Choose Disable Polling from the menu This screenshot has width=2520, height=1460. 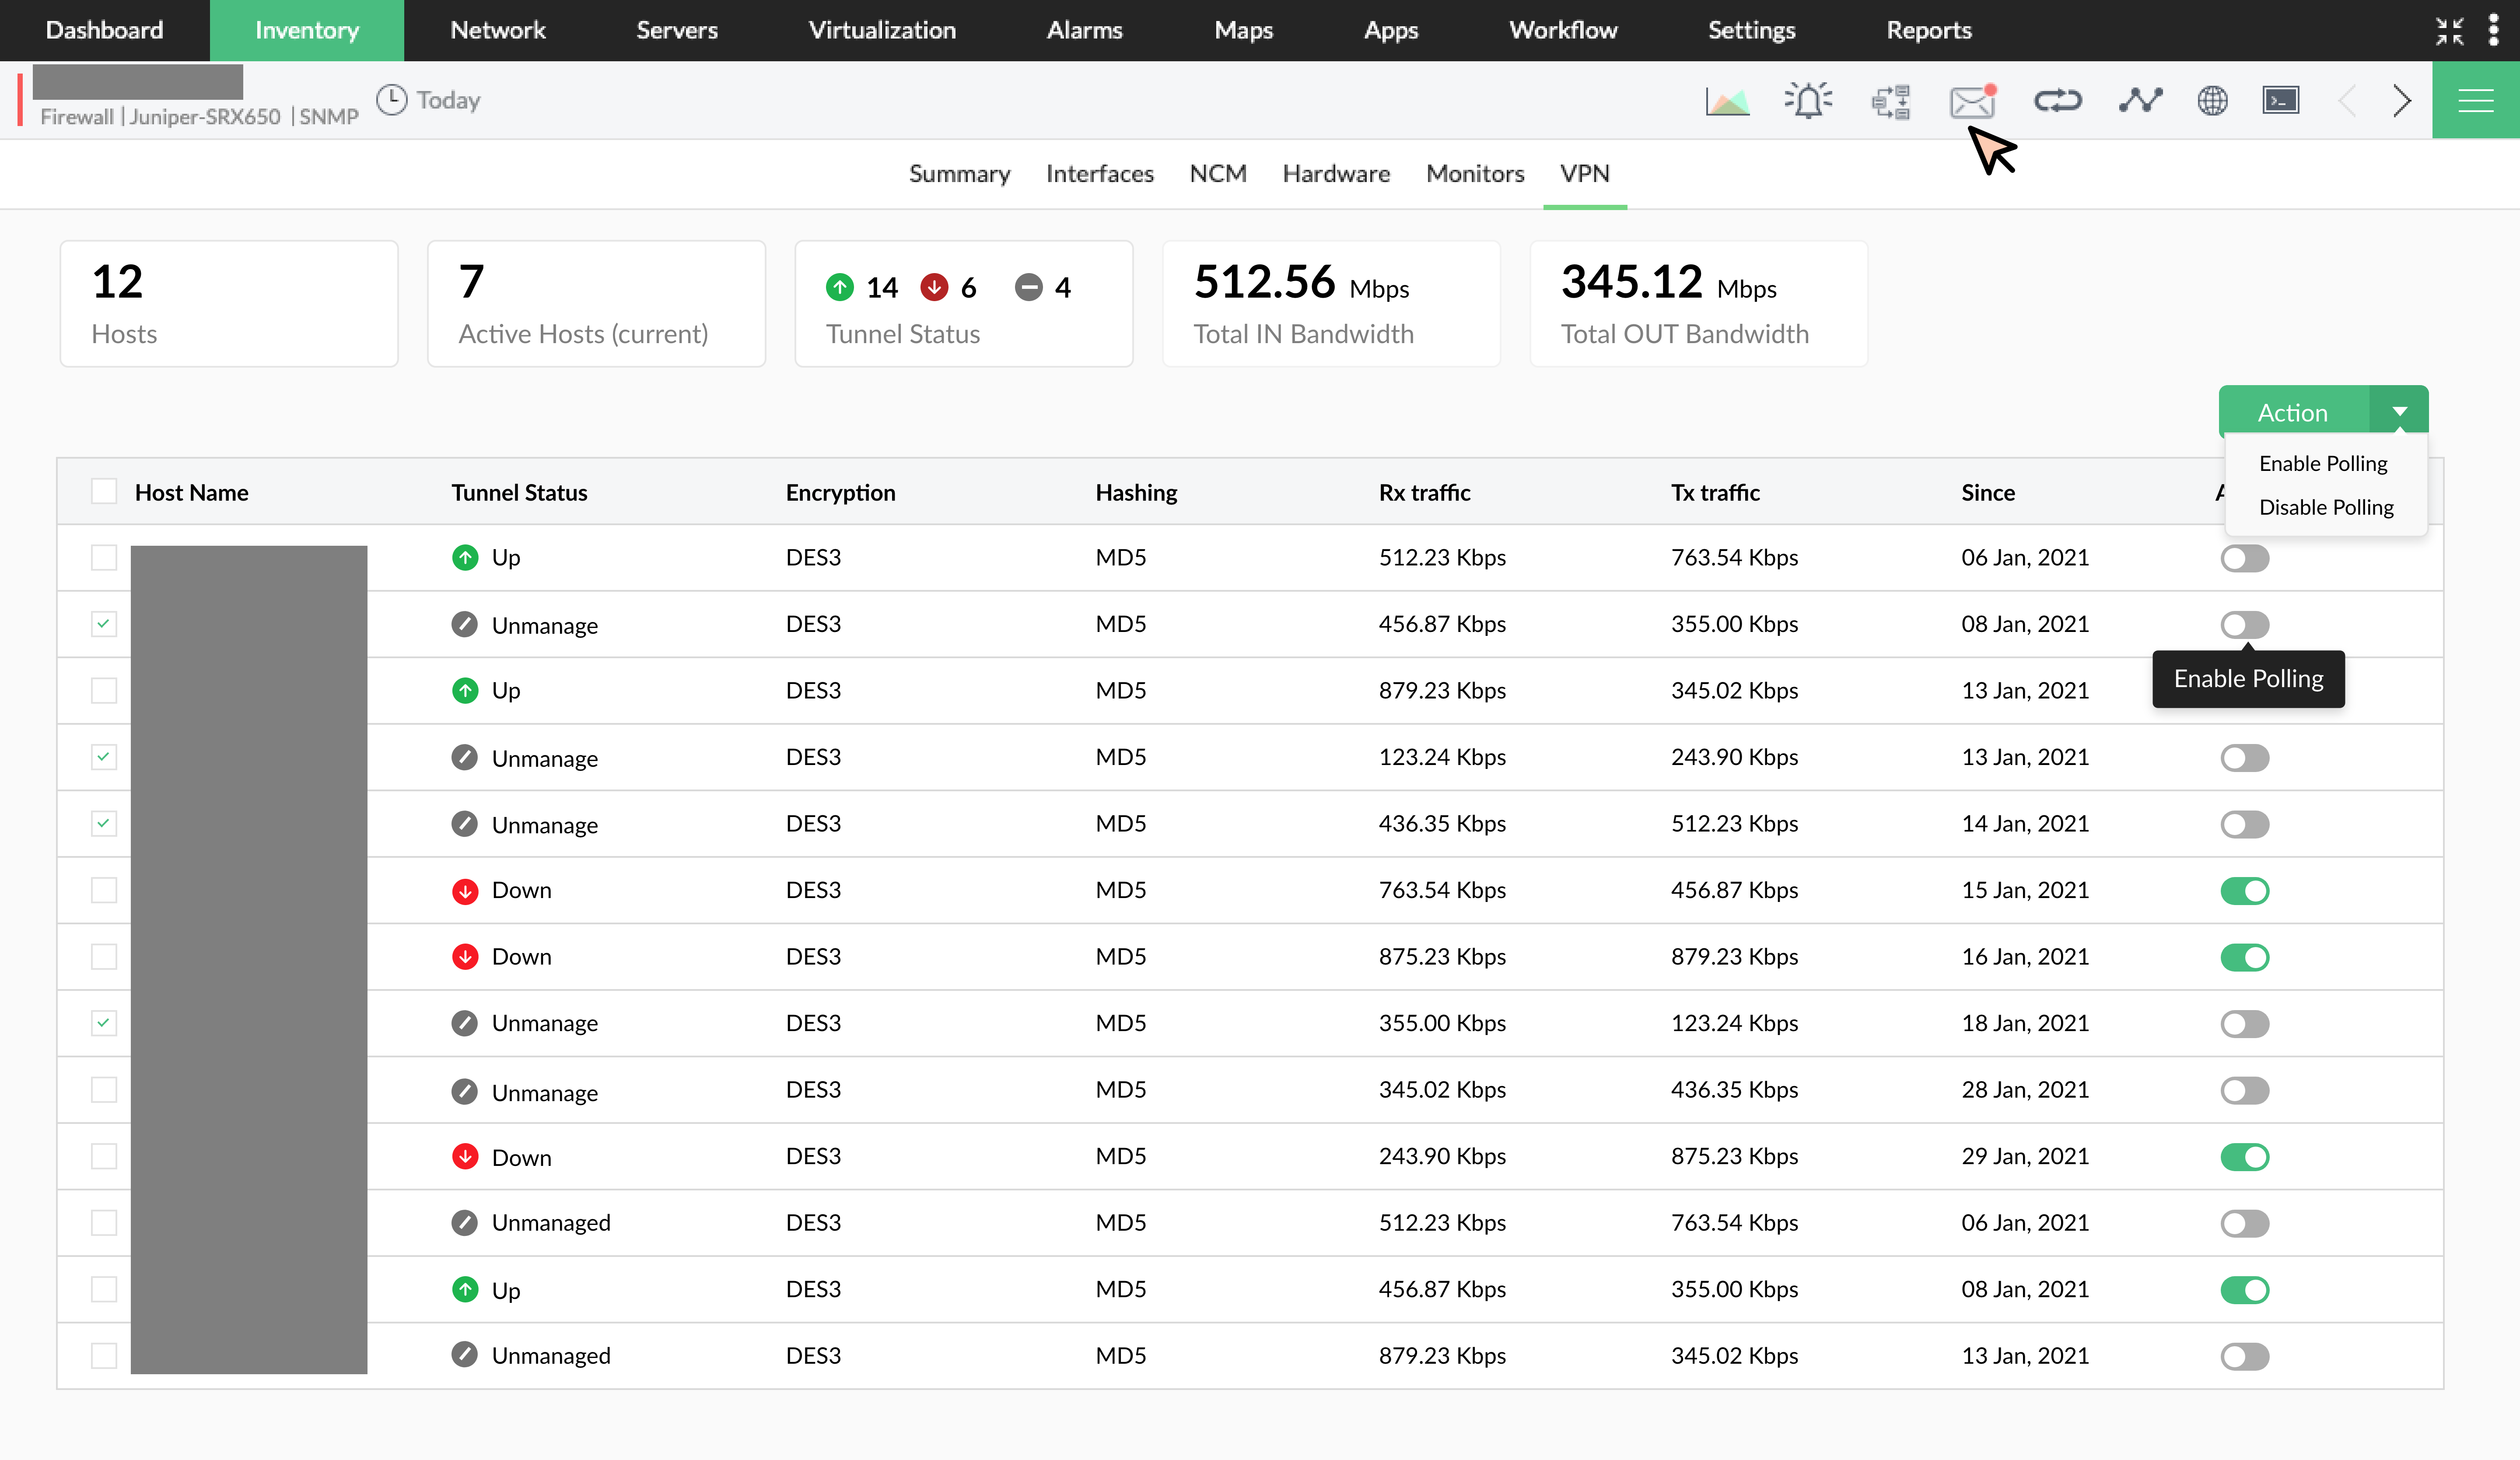(2325, 507)
